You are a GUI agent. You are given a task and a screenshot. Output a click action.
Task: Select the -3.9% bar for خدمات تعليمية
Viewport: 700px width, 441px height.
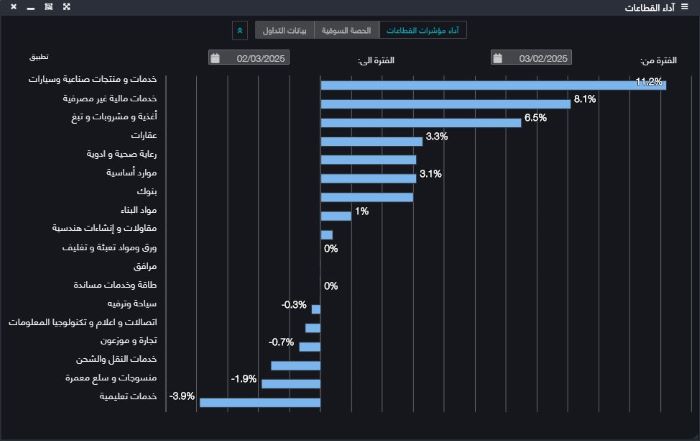(x=260, y=403)
